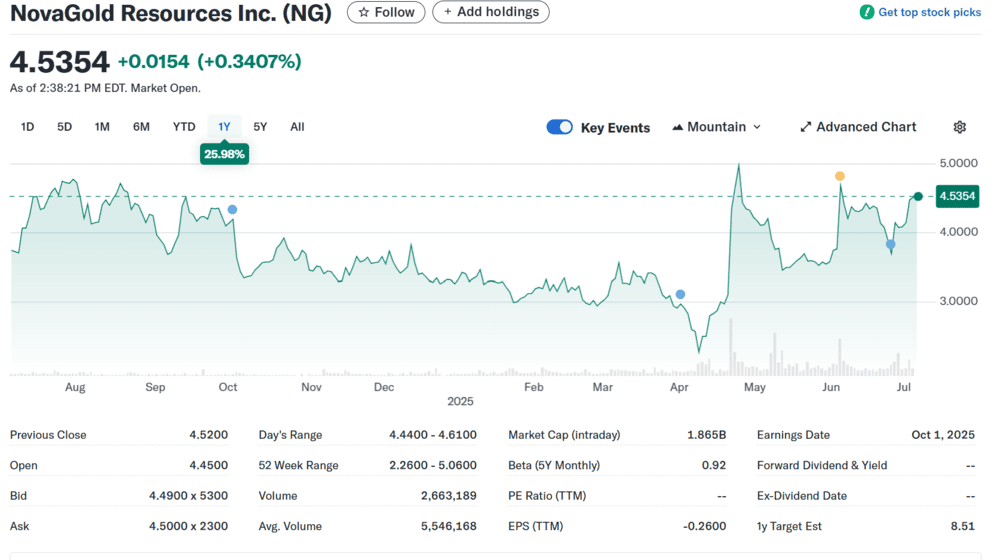Open the Mountain chart type dropdown

point(717,127)
